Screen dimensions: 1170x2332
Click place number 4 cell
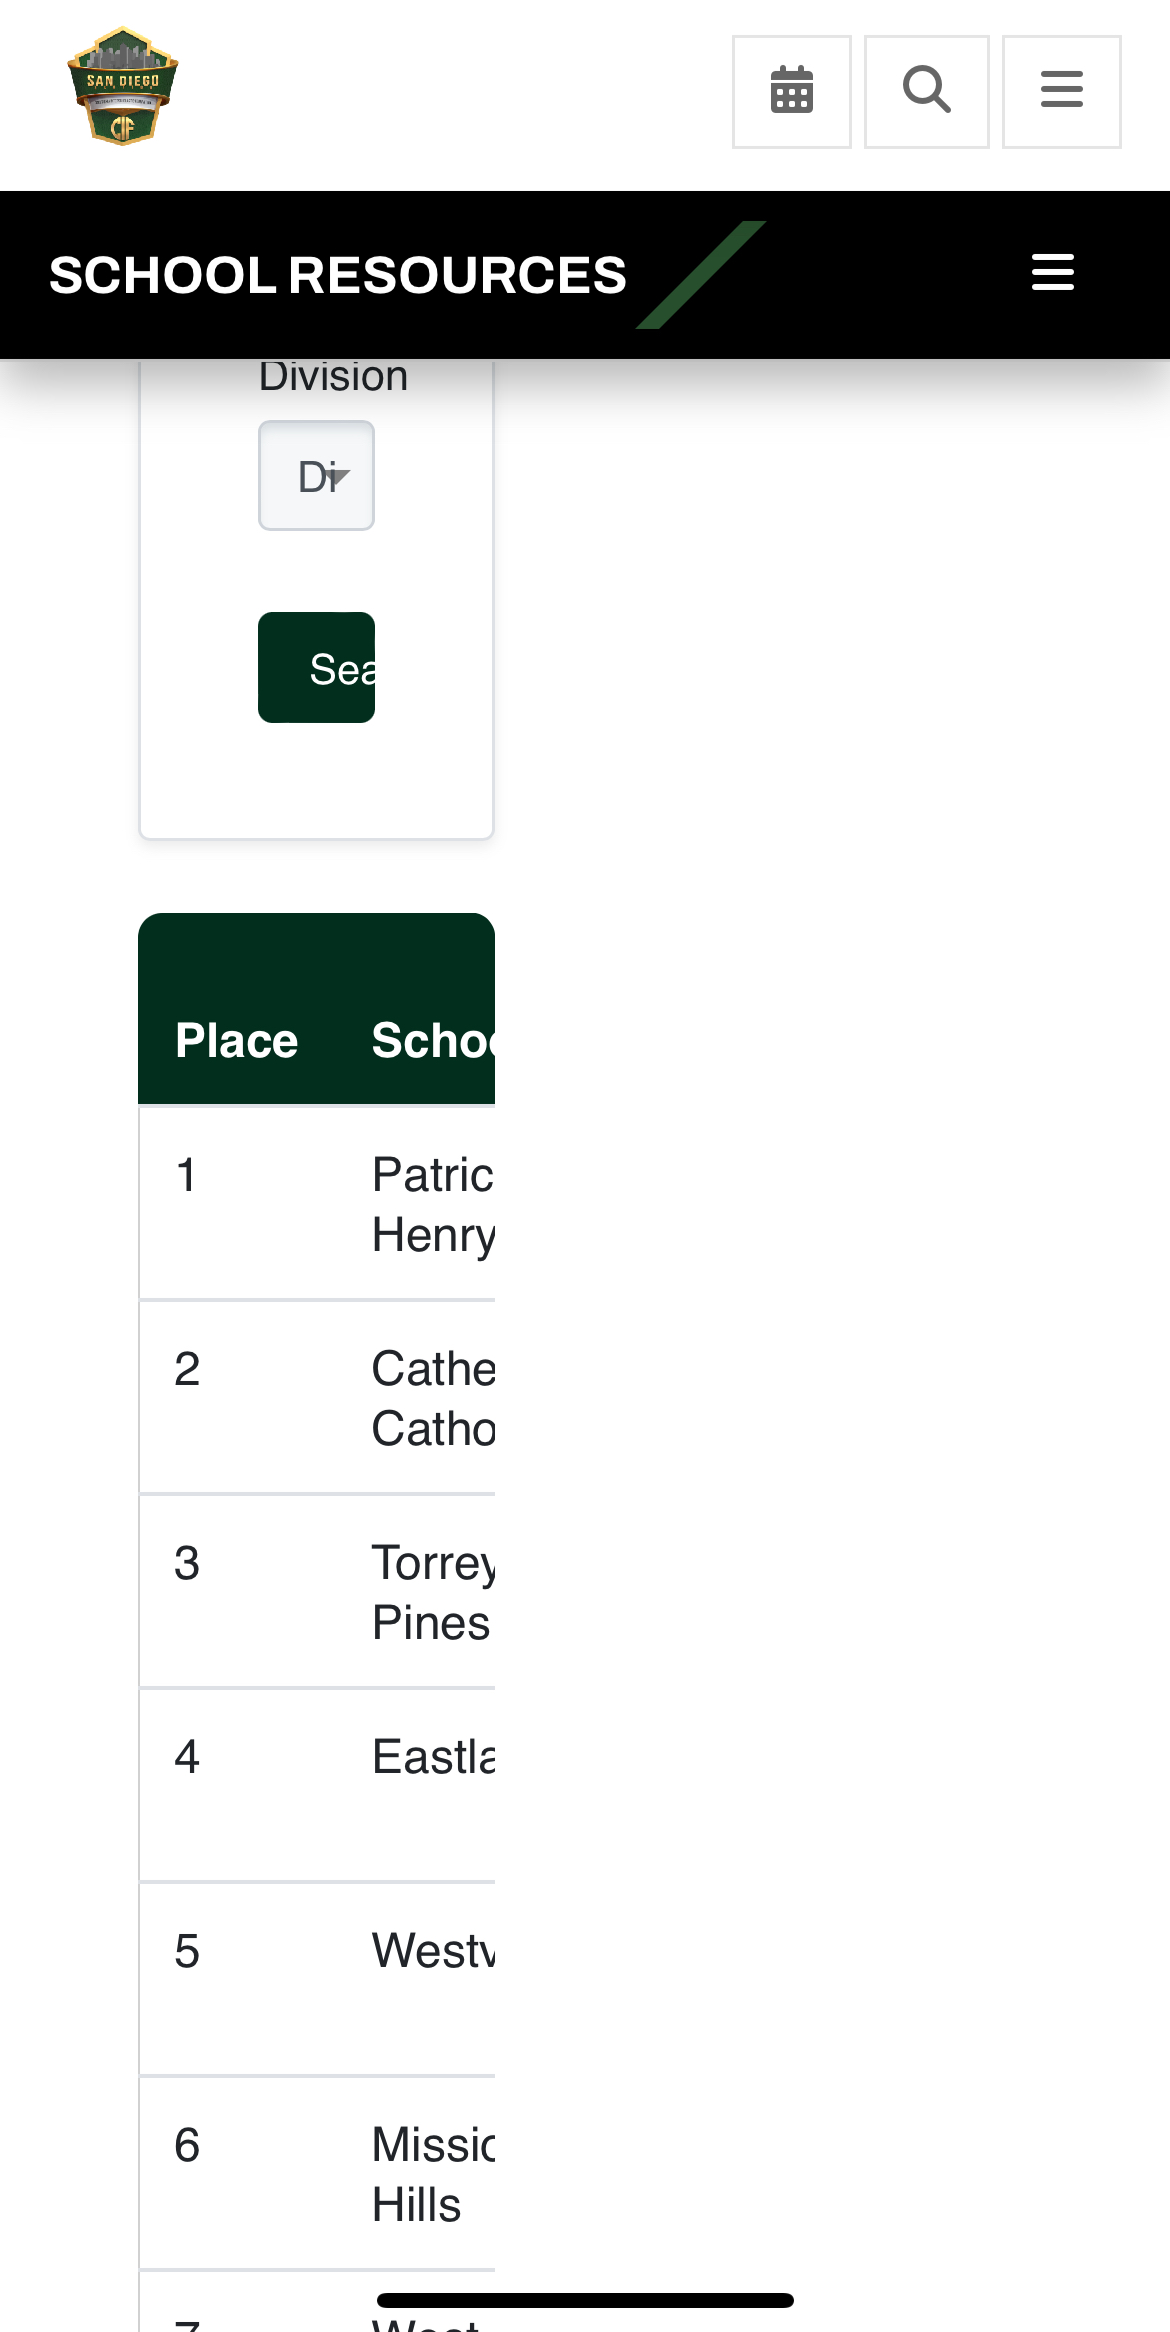pos(187,1757)
